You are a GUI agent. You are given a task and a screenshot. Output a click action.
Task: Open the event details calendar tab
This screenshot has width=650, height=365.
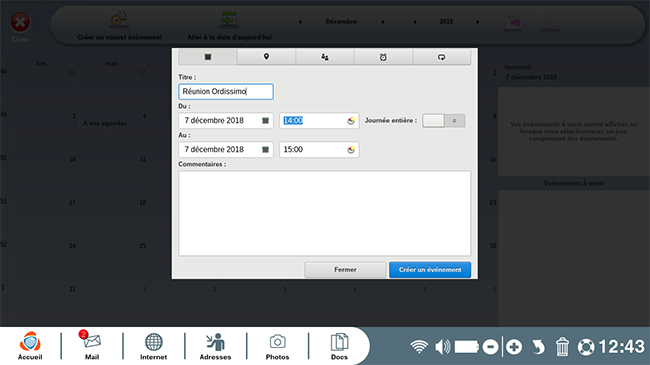(x=208, y=57)
